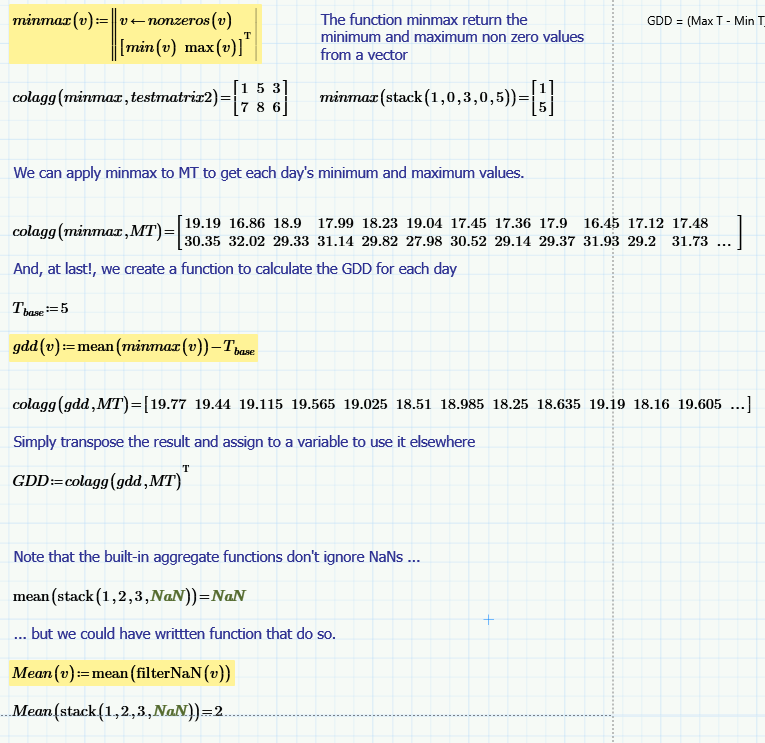Click value 19.19 in minmax matrix
Viewport: 765px width, 743px height.
(x=202, y=223)
